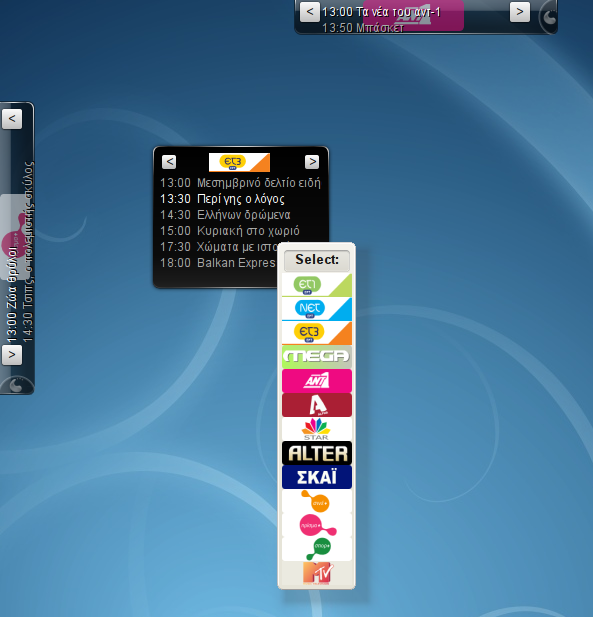The height and width of the screenshot is (617, 593).
Task: Select the MTV channel logo
Action: click(317, 573)
